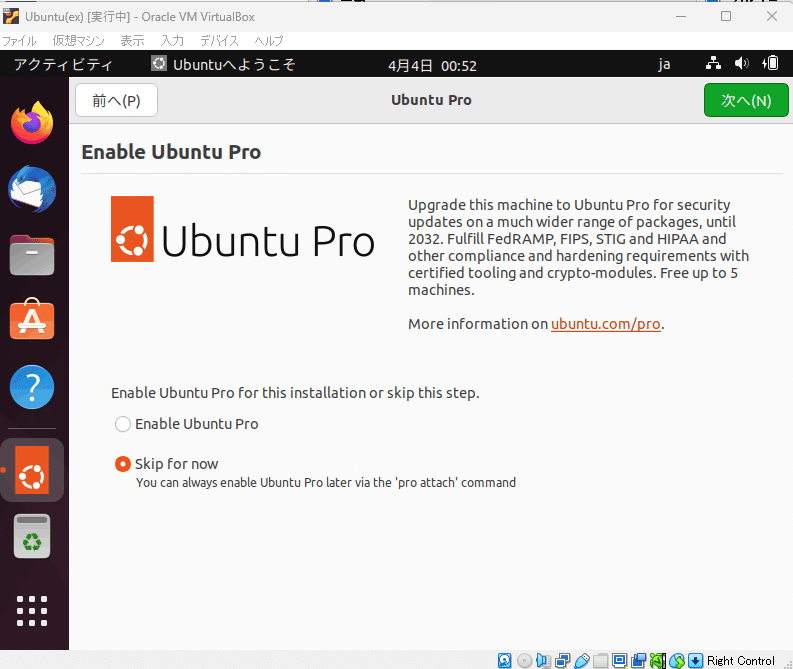Click VirtualBox recording indicator icon
The width and height of the screenshot is (793, 669).
click(639, 660)
